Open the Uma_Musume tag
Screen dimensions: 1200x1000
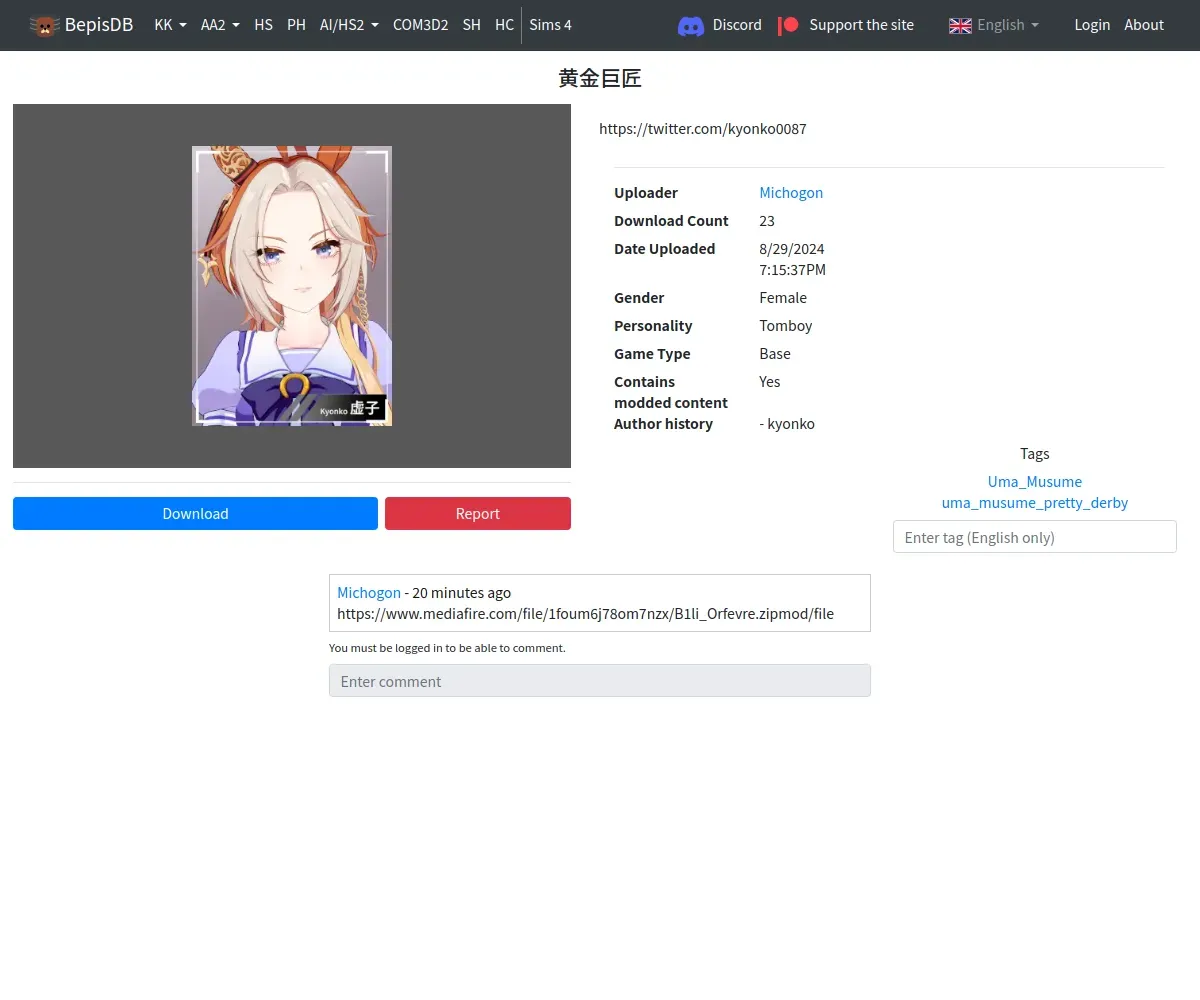point(1035,482)
